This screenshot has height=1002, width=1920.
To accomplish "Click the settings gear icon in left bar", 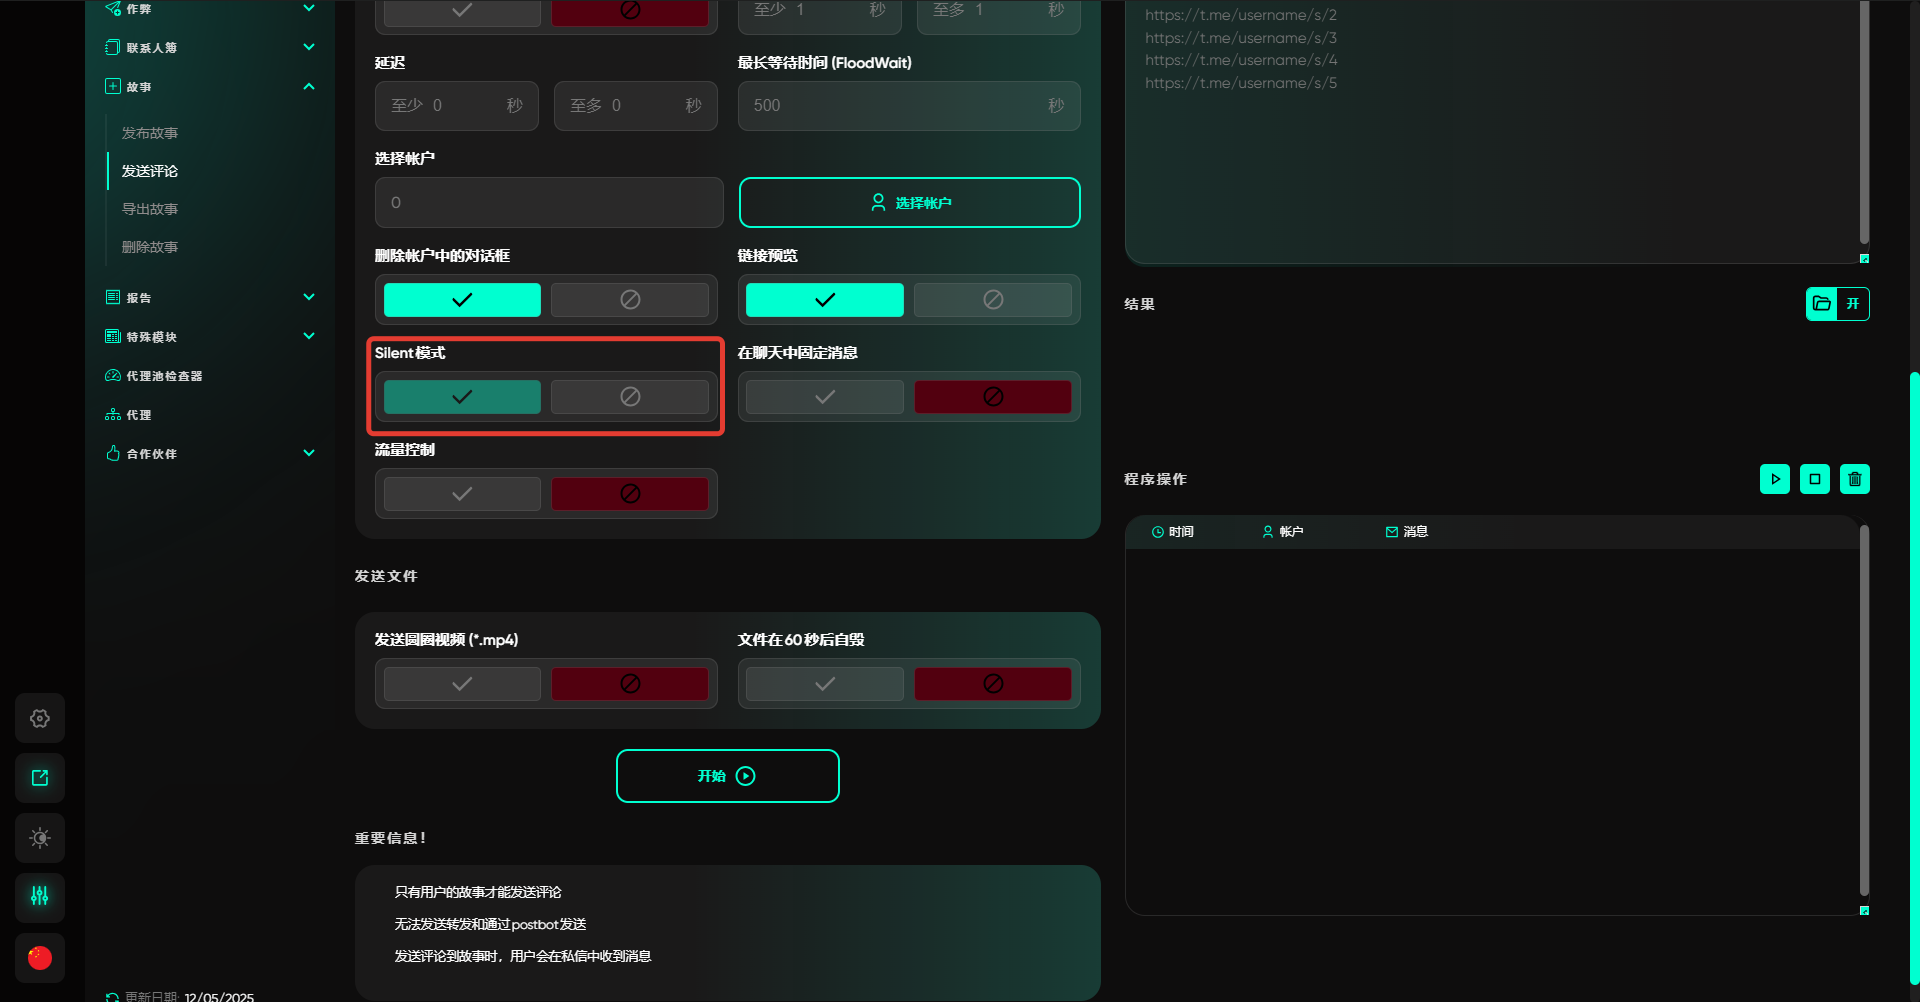I will (x=40, y=718).
